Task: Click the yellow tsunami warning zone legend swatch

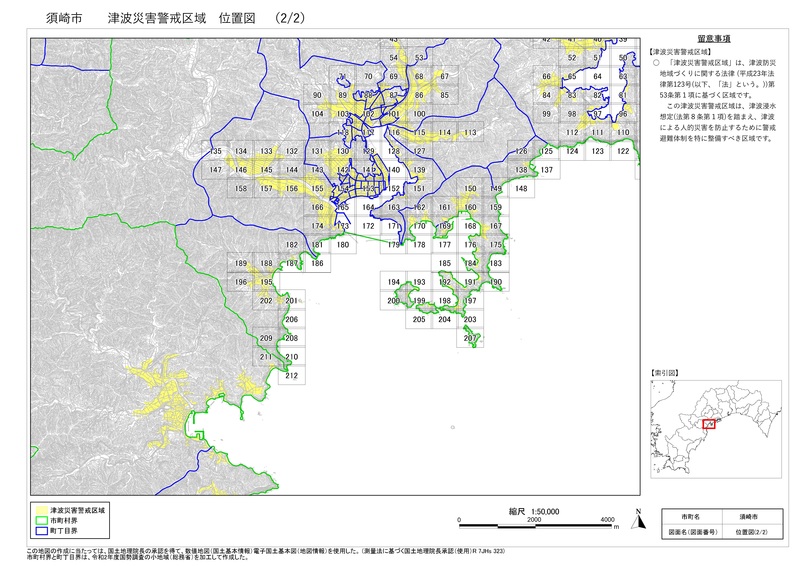Action: pos(41,510)
